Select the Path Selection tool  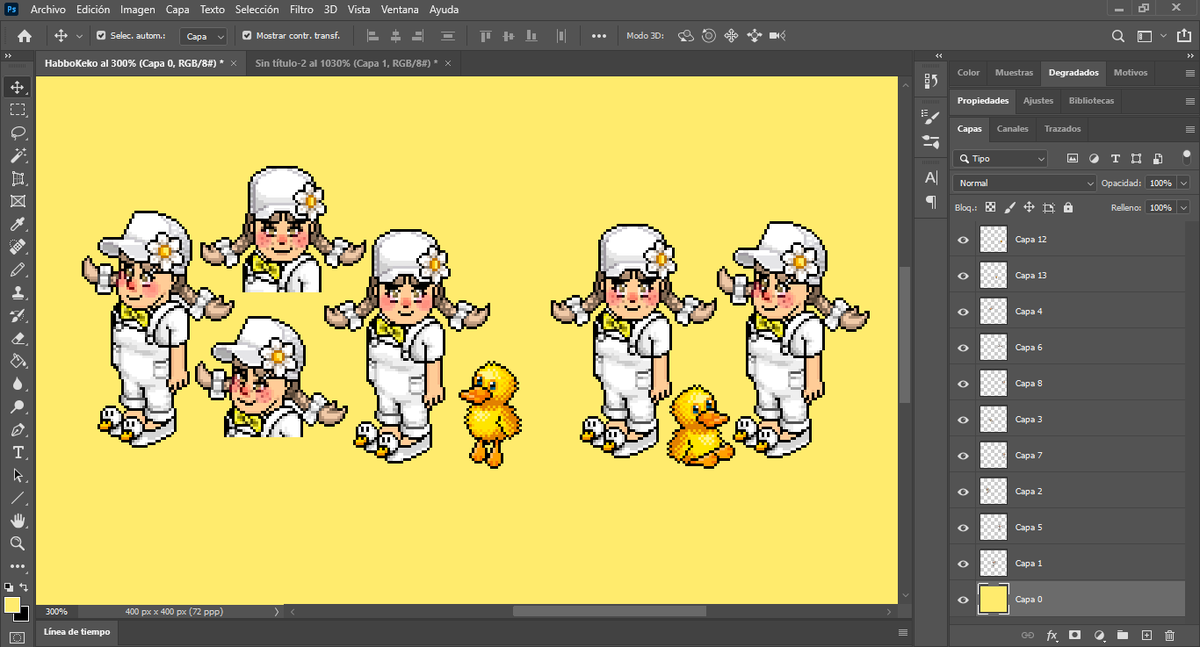[x=18, y=476]
